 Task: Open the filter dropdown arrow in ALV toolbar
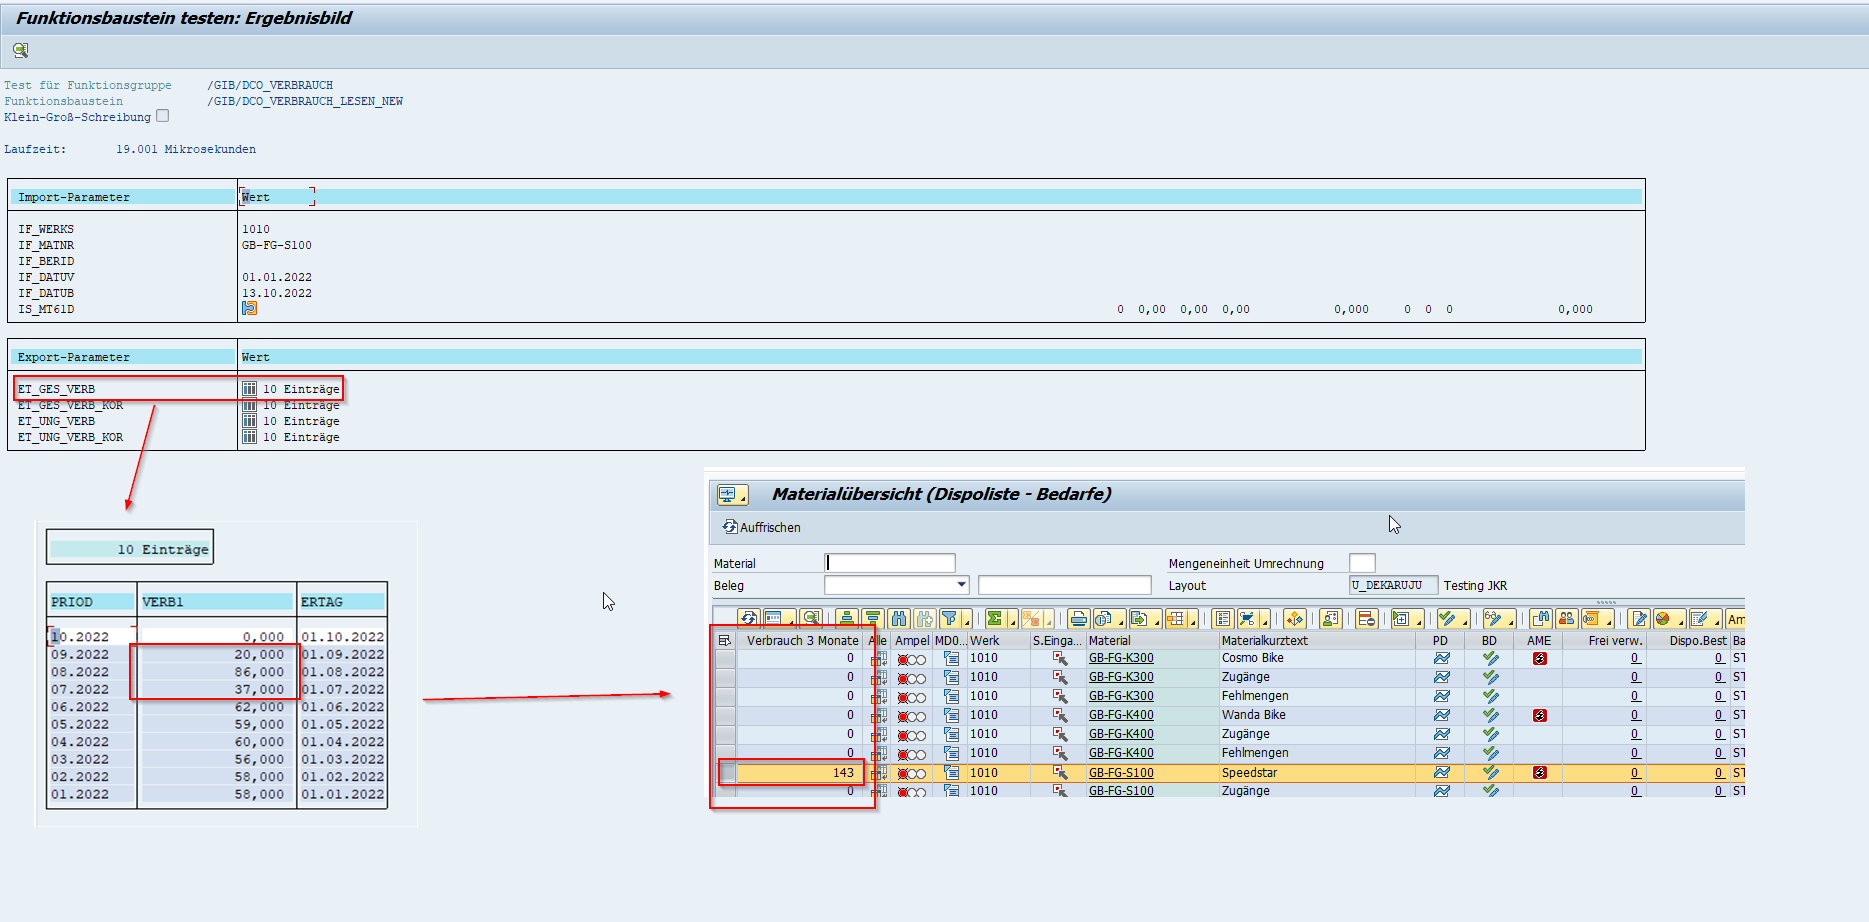click(x=967, y=622)
